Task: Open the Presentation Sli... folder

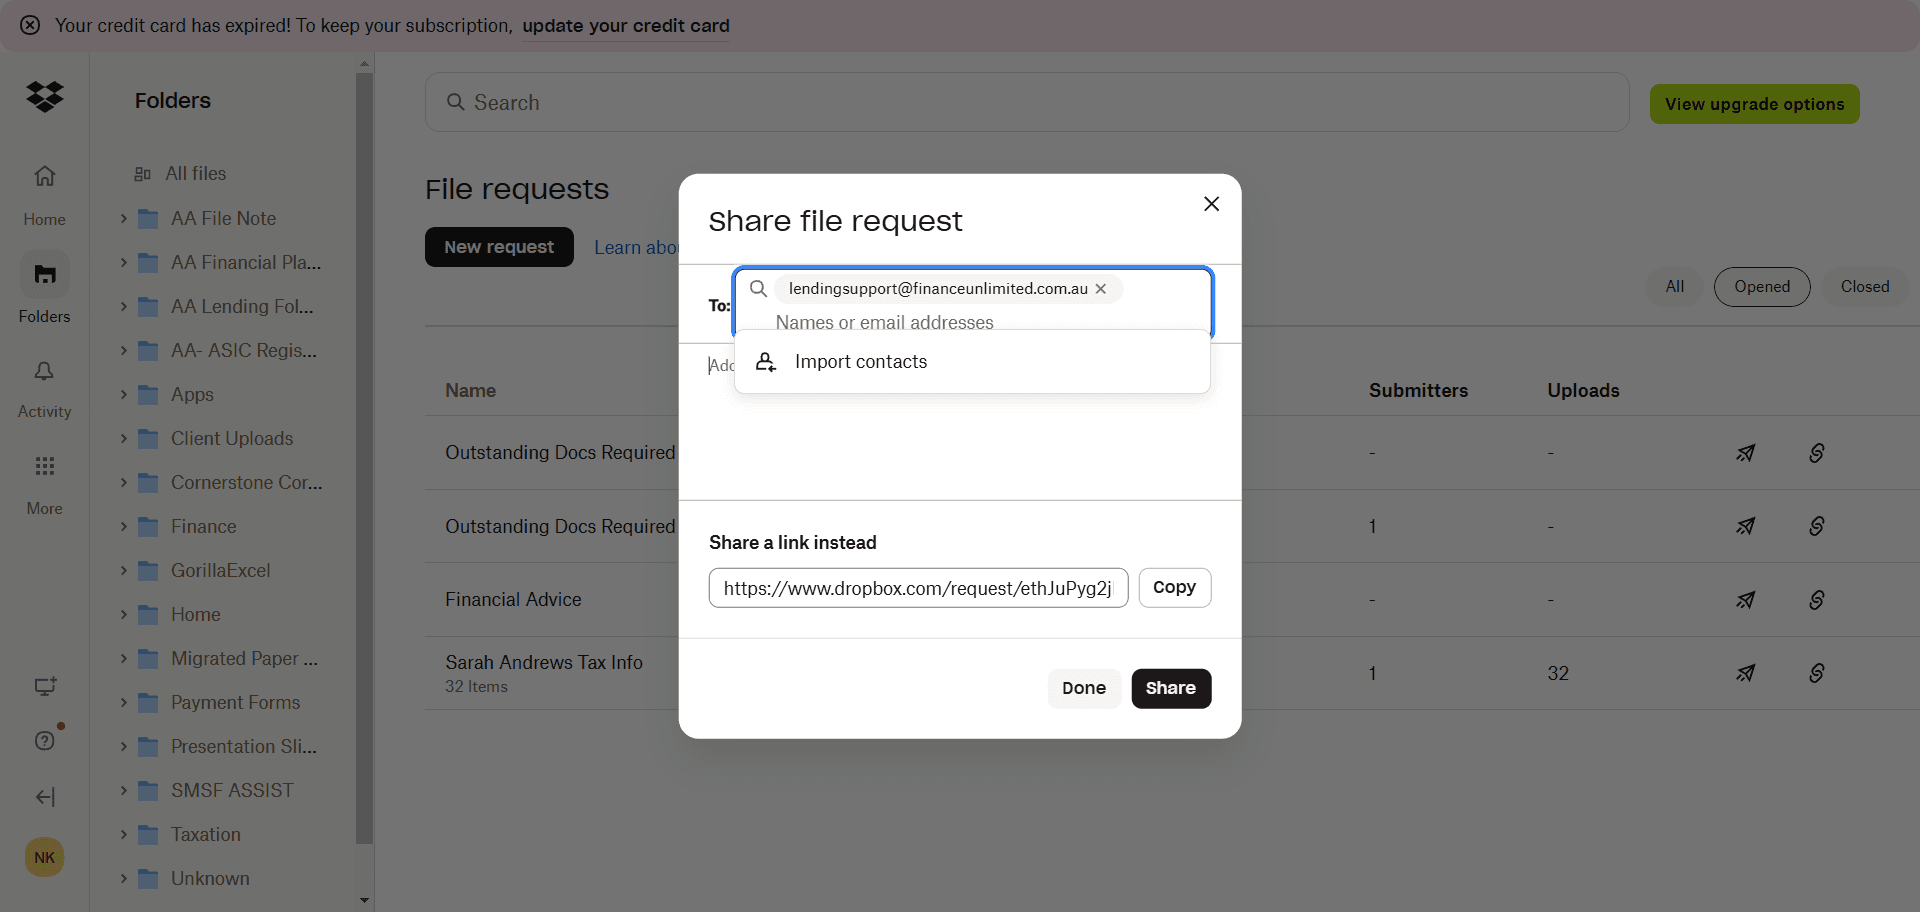Action: click(244, 746)
